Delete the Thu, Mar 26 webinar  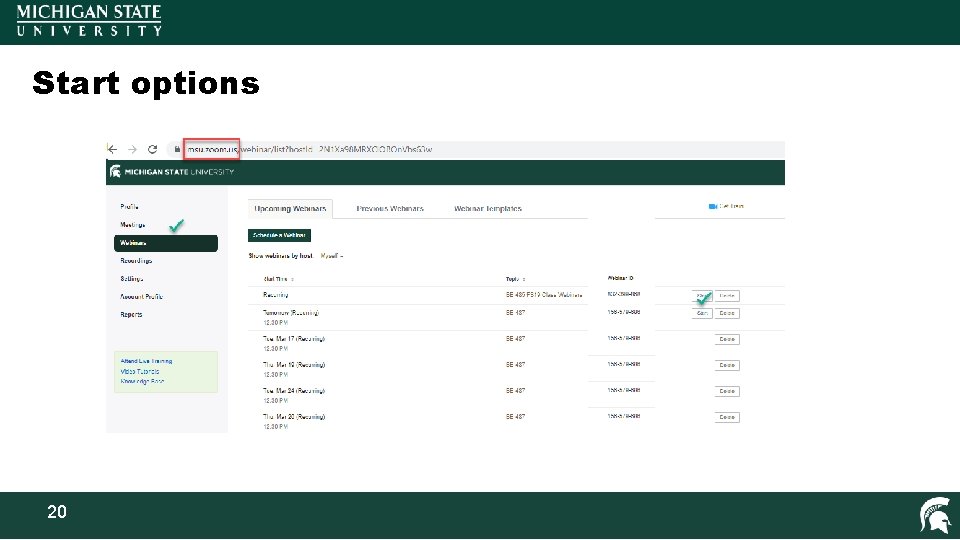tap(727, 418)
